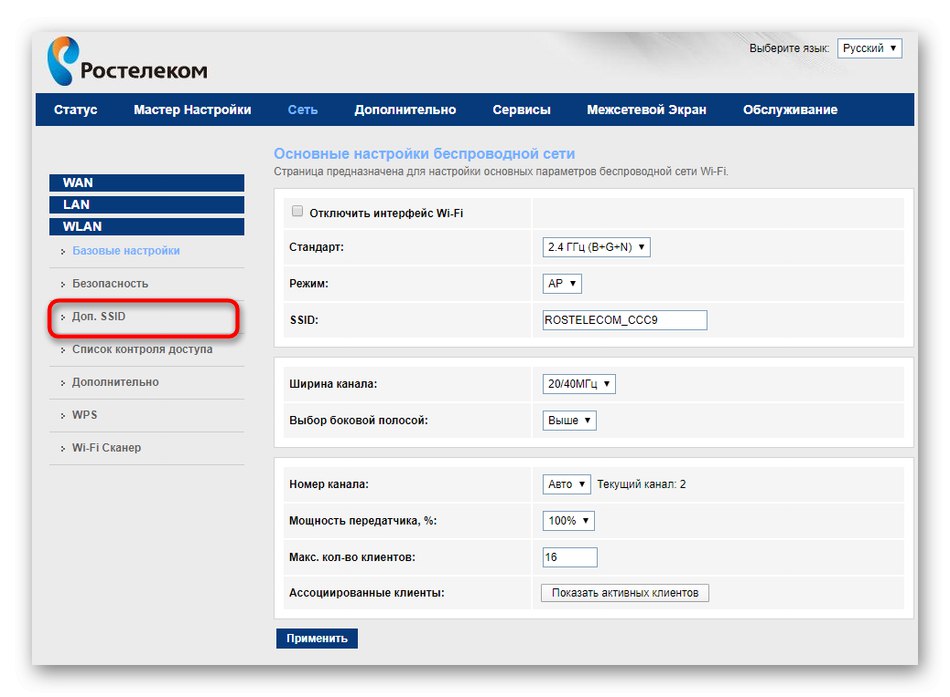950x697 pixels.
Task: Open the Режим dropdown set to AP
Action: point(562,284)
